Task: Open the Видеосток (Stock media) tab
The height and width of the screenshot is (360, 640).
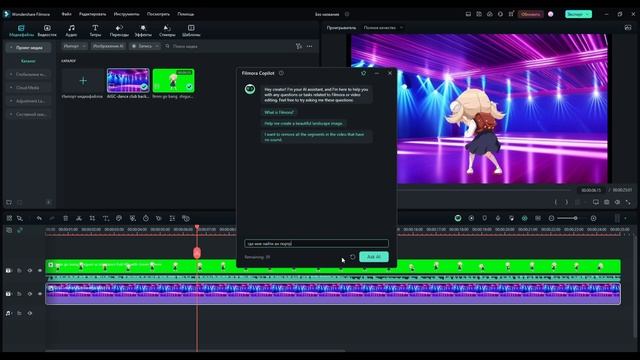Action: [x=47, y=31]
